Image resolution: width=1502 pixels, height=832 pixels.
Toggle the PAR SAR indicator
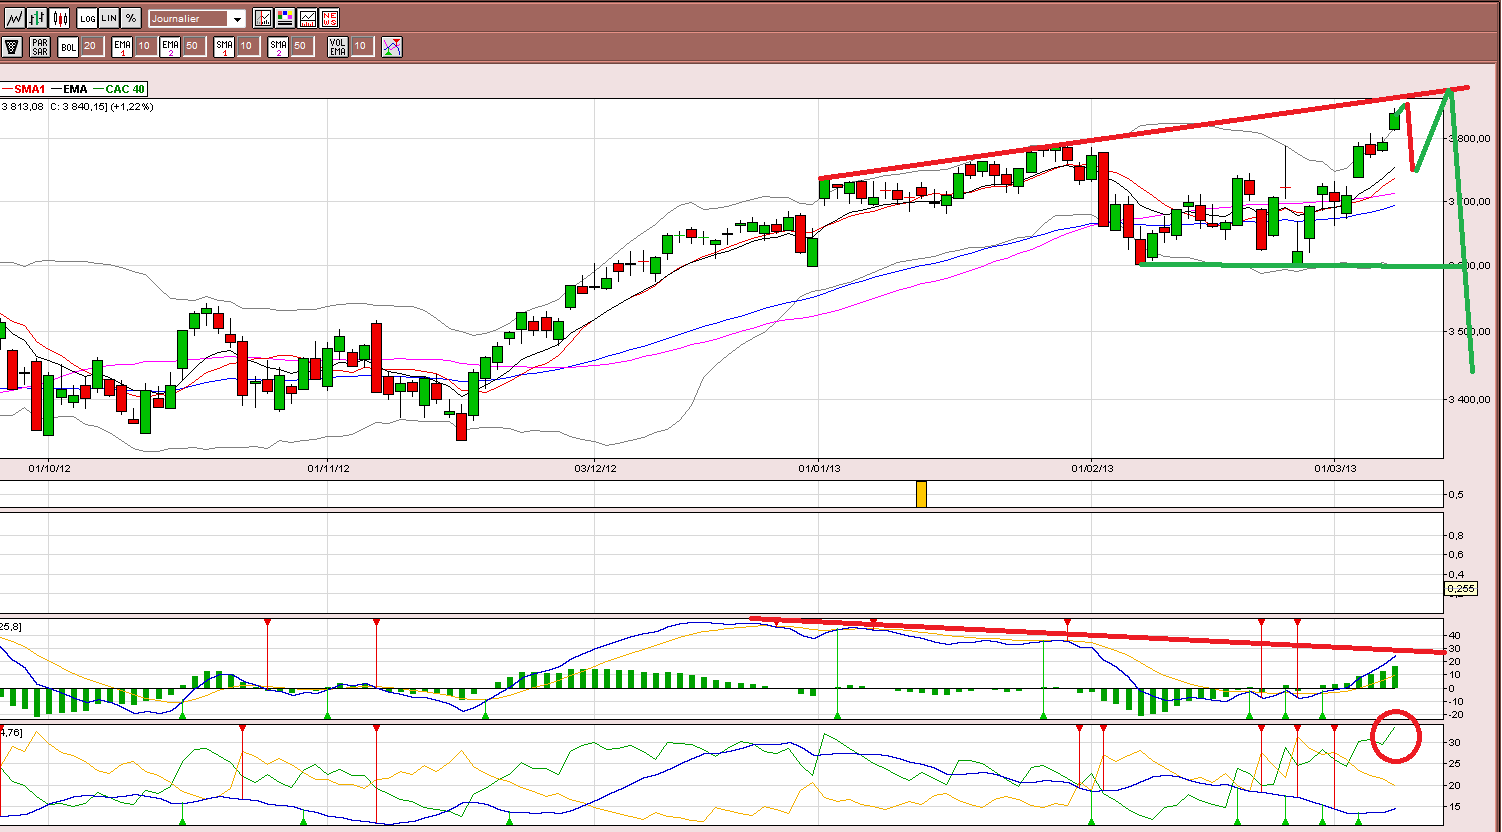(40, 46)
